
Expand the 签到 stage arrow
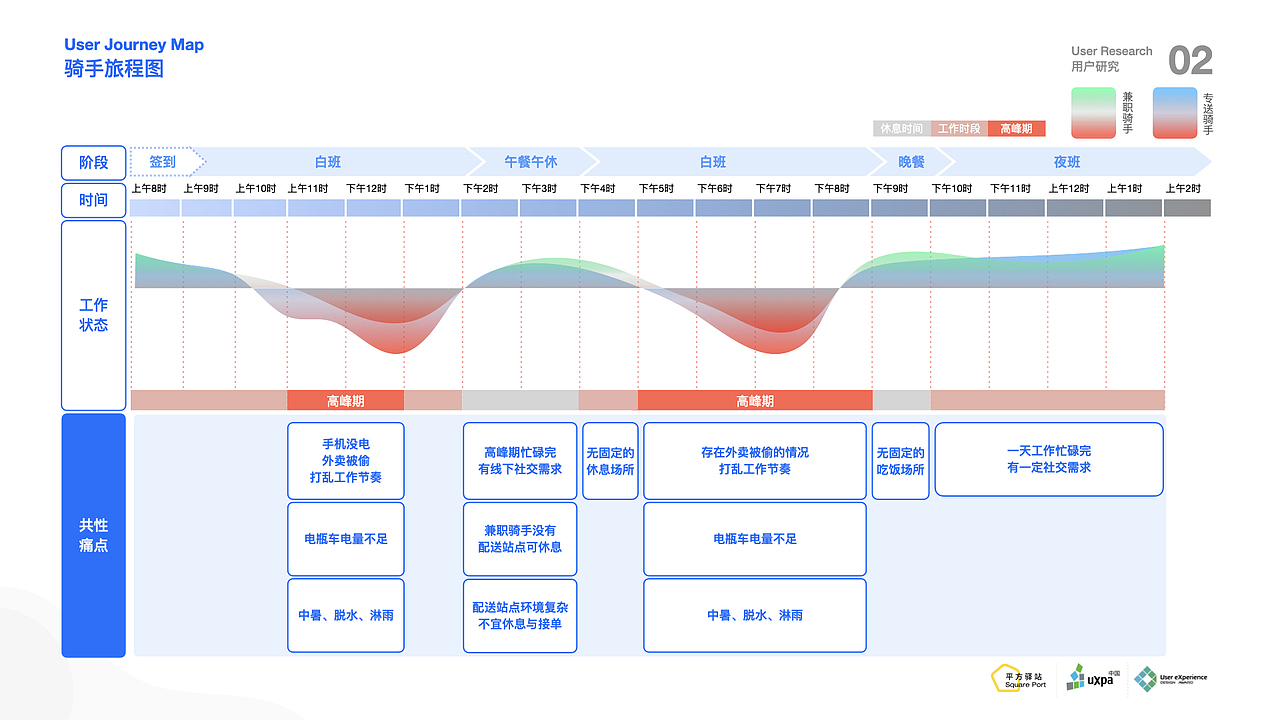162,162
